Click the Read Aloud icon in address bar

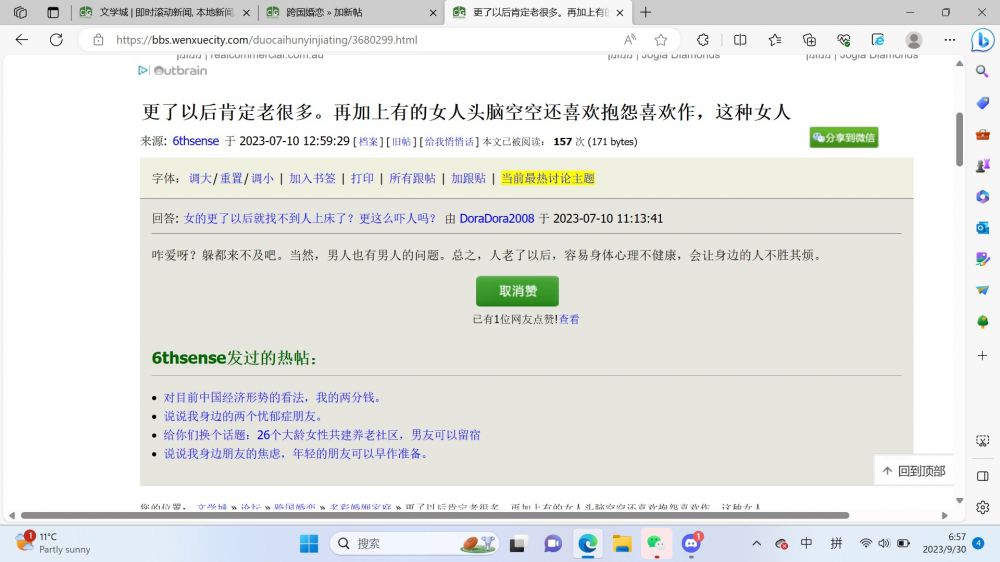pos(630,40)
